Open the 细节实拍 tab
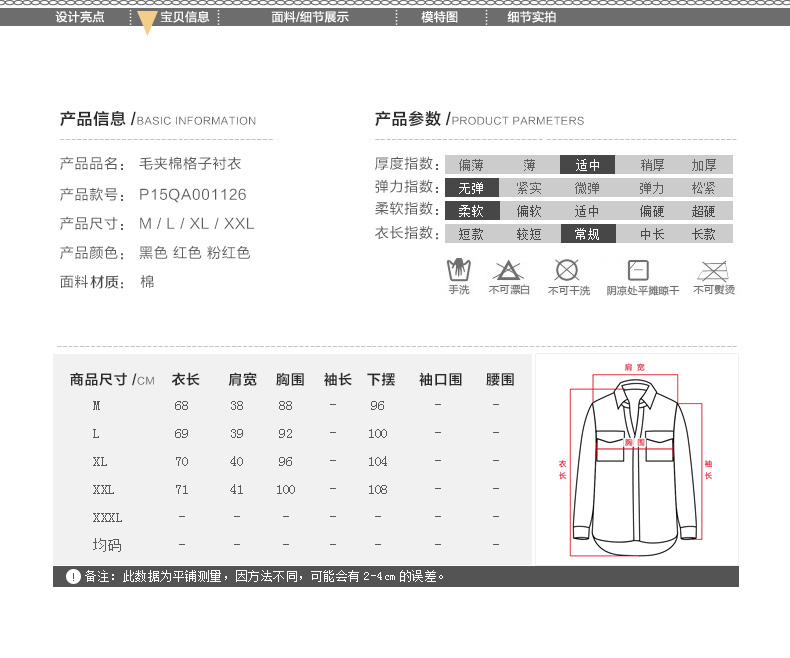 [x=532, y=17]
